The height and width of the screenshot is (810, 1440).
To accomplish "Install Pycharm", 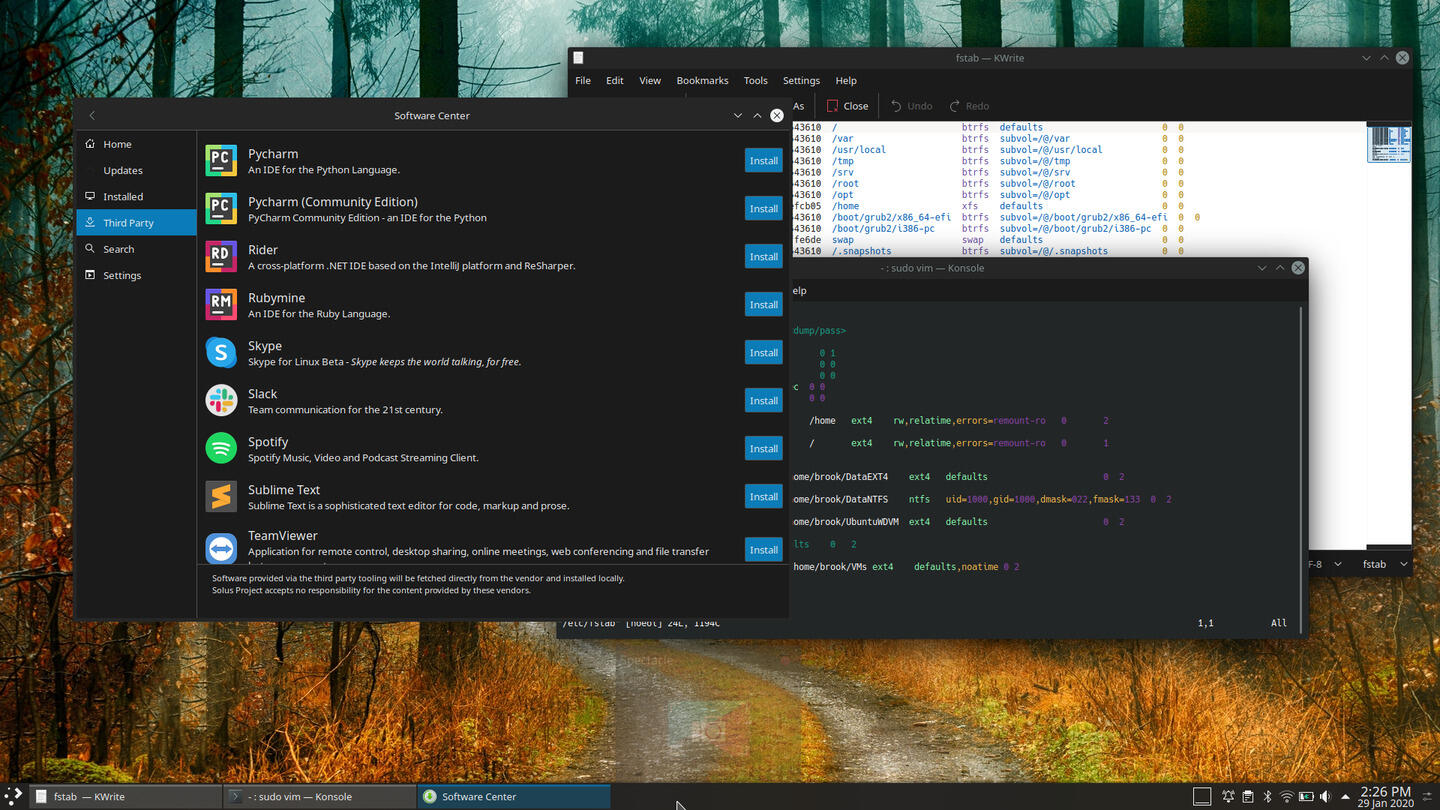I will (x=763, y=160).
